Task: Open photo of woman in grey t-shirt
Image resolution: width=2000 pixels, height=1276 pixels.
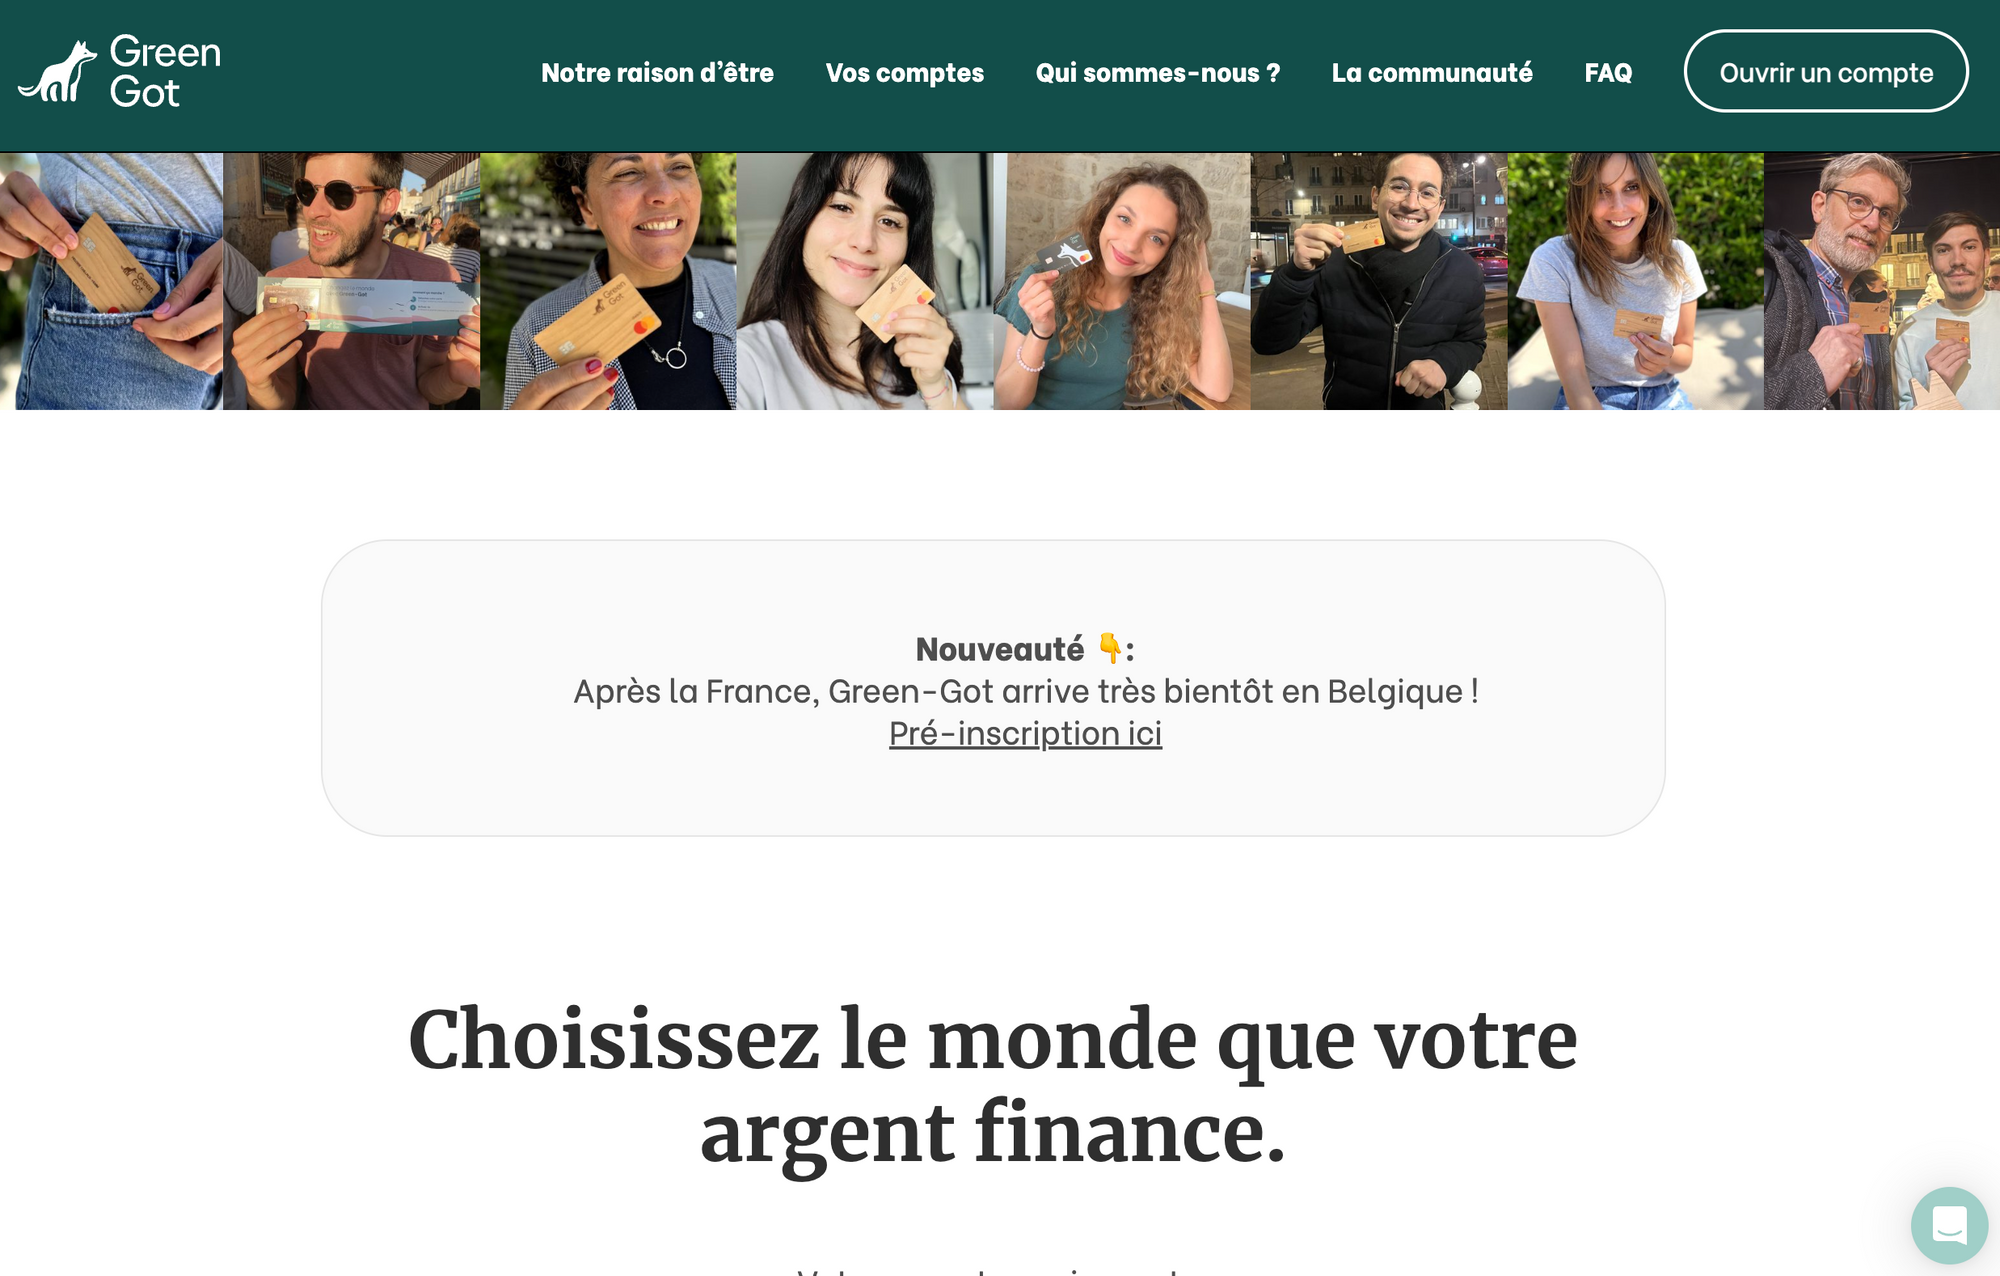Action: [x=1635, y=281]
